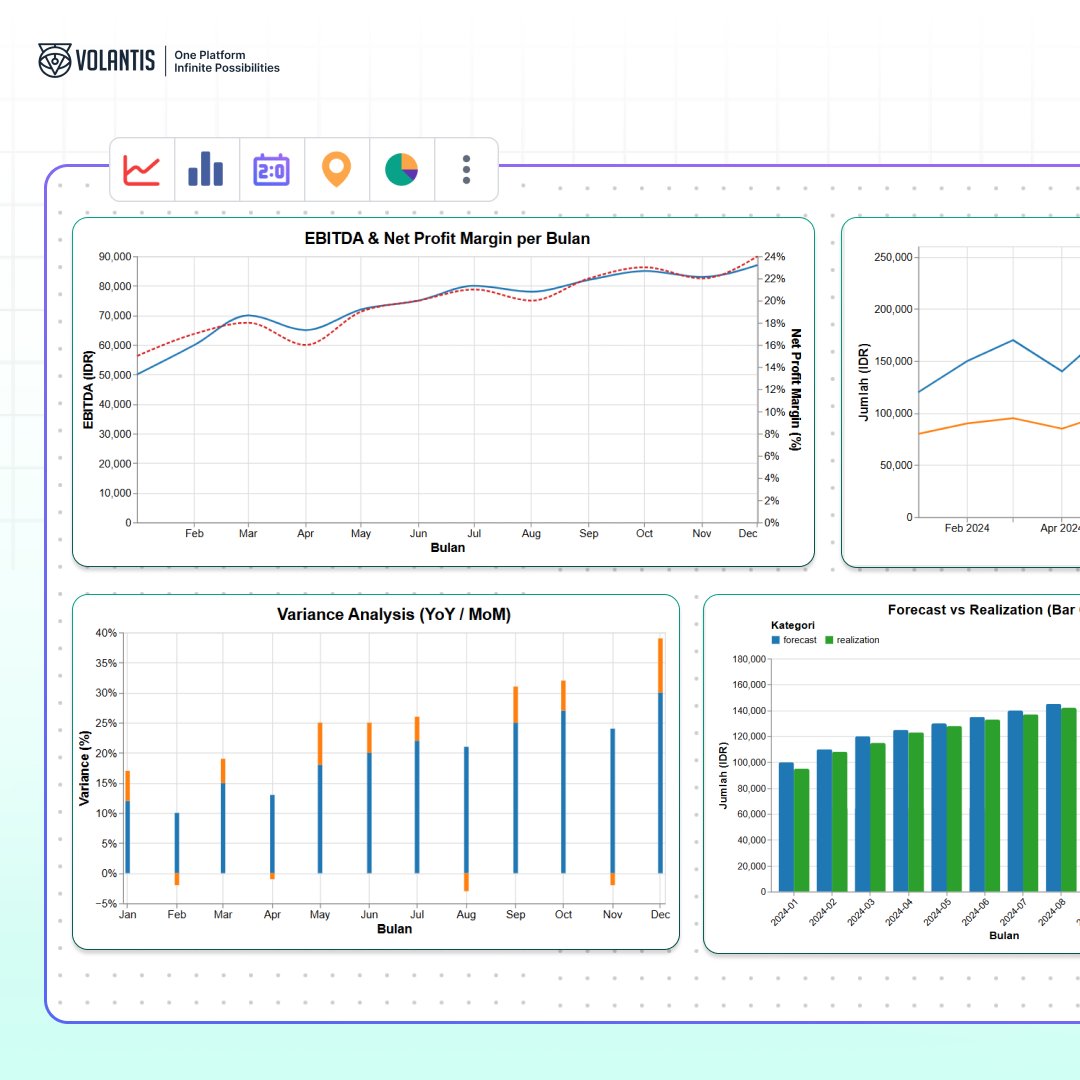Click the Aug bar in Variance Analysis
The height and width of the screenshot is (1080, 1080).
tap(466, 818)
